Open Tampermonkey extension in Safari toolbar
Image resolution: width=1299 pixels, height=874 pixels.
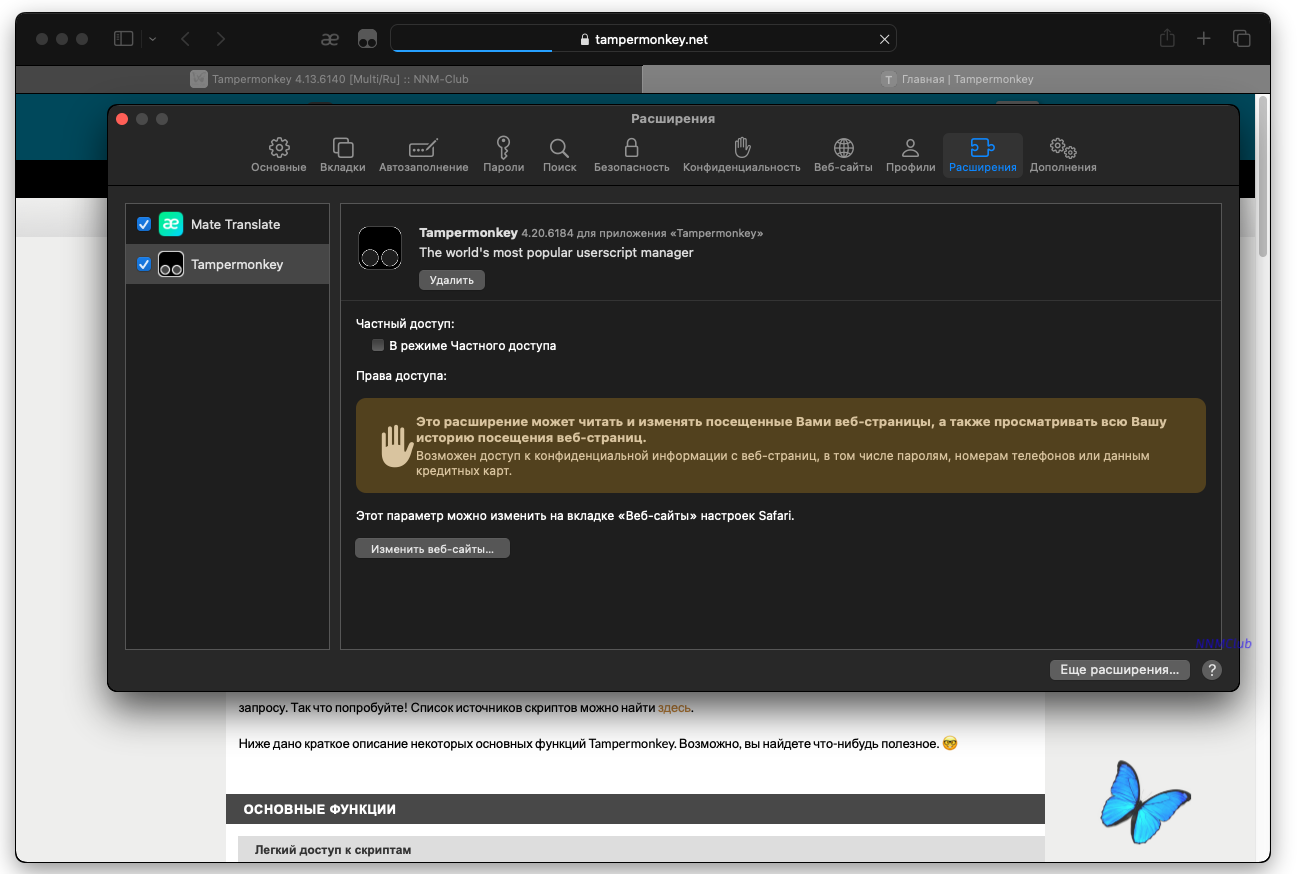point(367,39)
